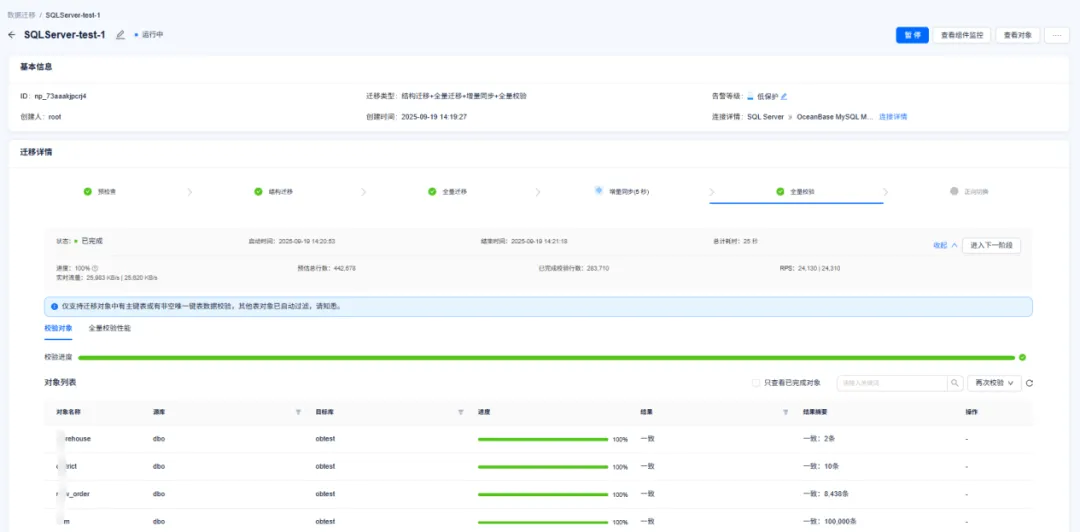Screen dimensions: 1080x532
Task: Click the search magnifier icon in object list
Action: [x=955, y=383]
